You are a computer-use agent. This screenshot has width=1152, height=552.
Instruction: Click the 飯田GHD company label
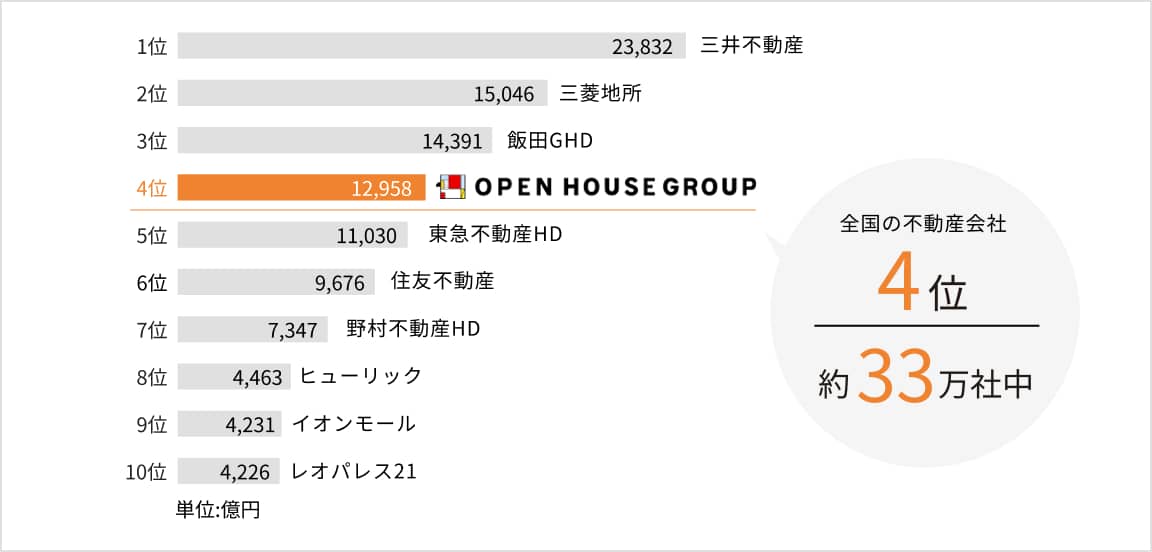click(550, 141)
